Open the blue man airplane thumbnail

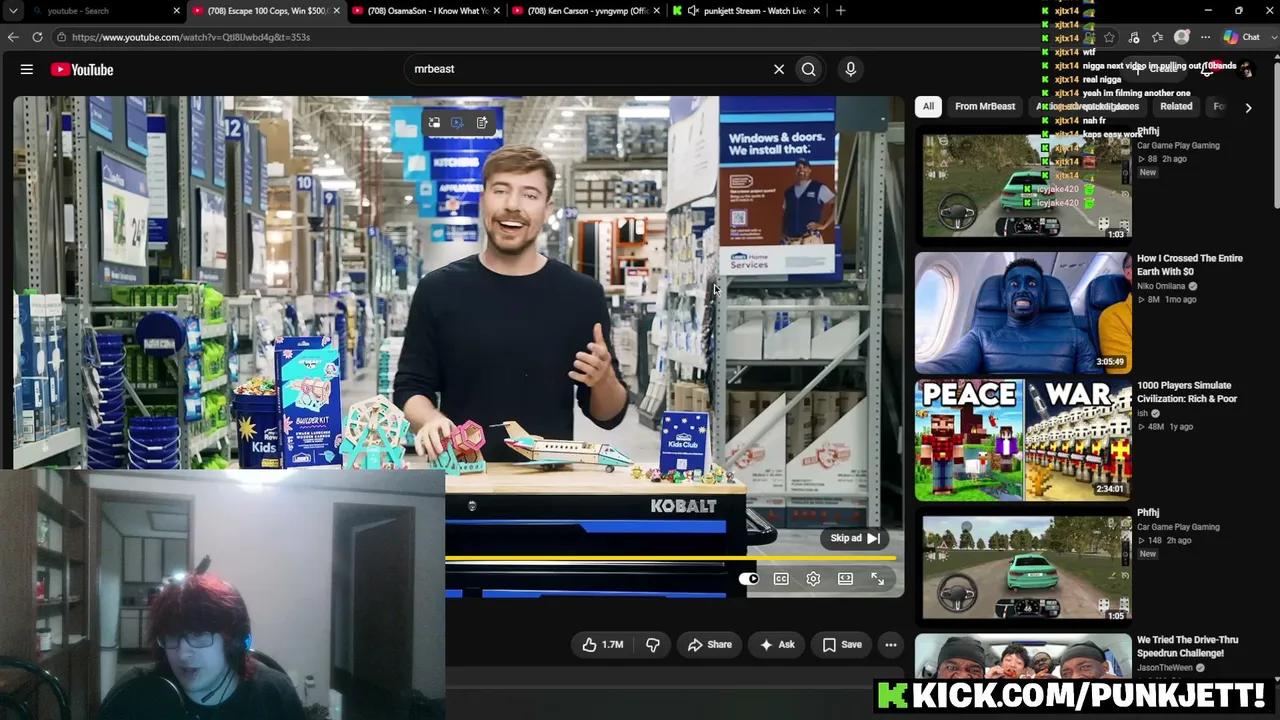(1023, 312)
